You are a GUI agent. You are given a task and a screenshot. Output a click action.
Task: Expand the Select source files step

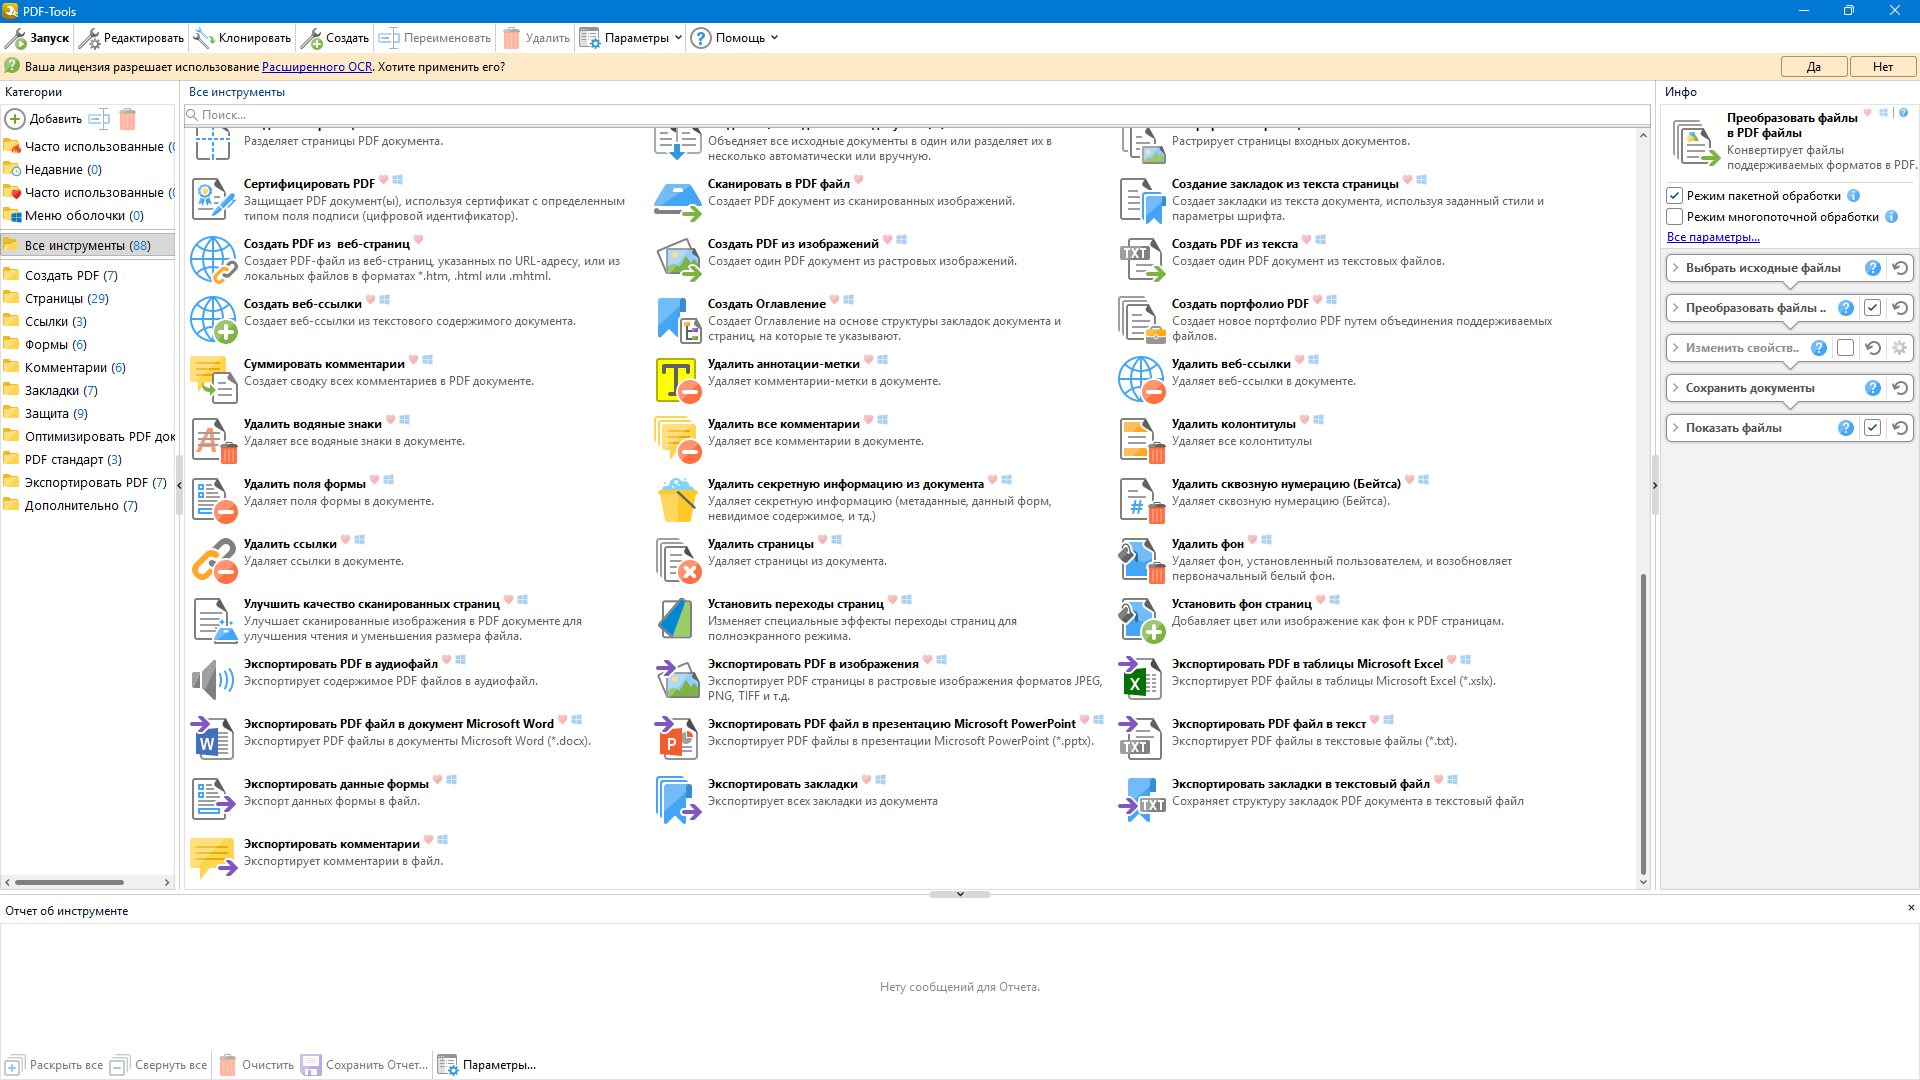click(1676, 268)
